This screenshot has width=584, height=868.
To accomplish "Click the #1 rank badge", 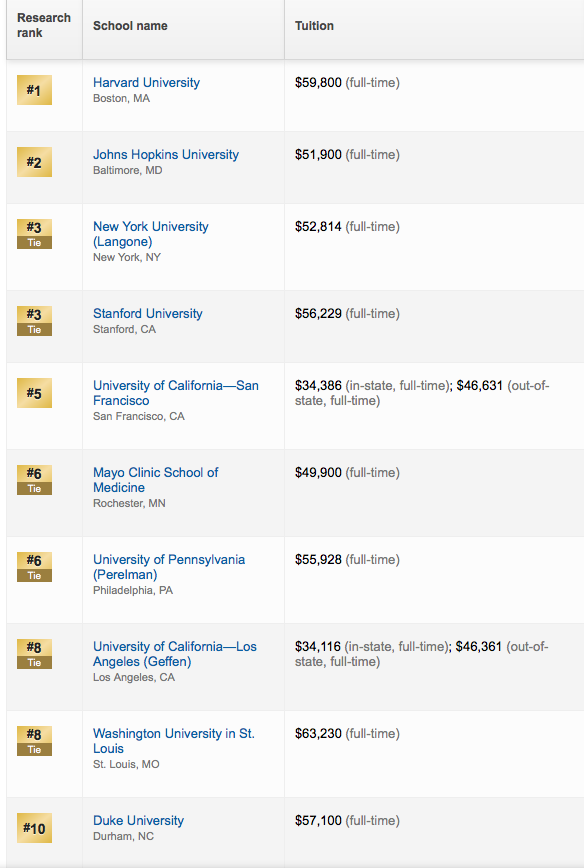I will 34,90.
